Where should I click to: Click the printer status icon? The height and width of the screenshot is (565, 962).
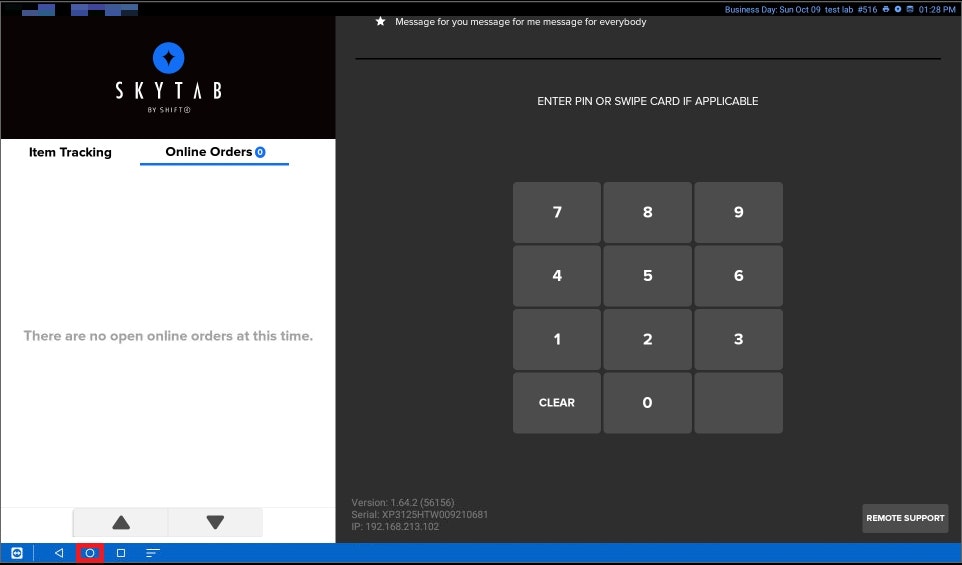tap(886, 9)
